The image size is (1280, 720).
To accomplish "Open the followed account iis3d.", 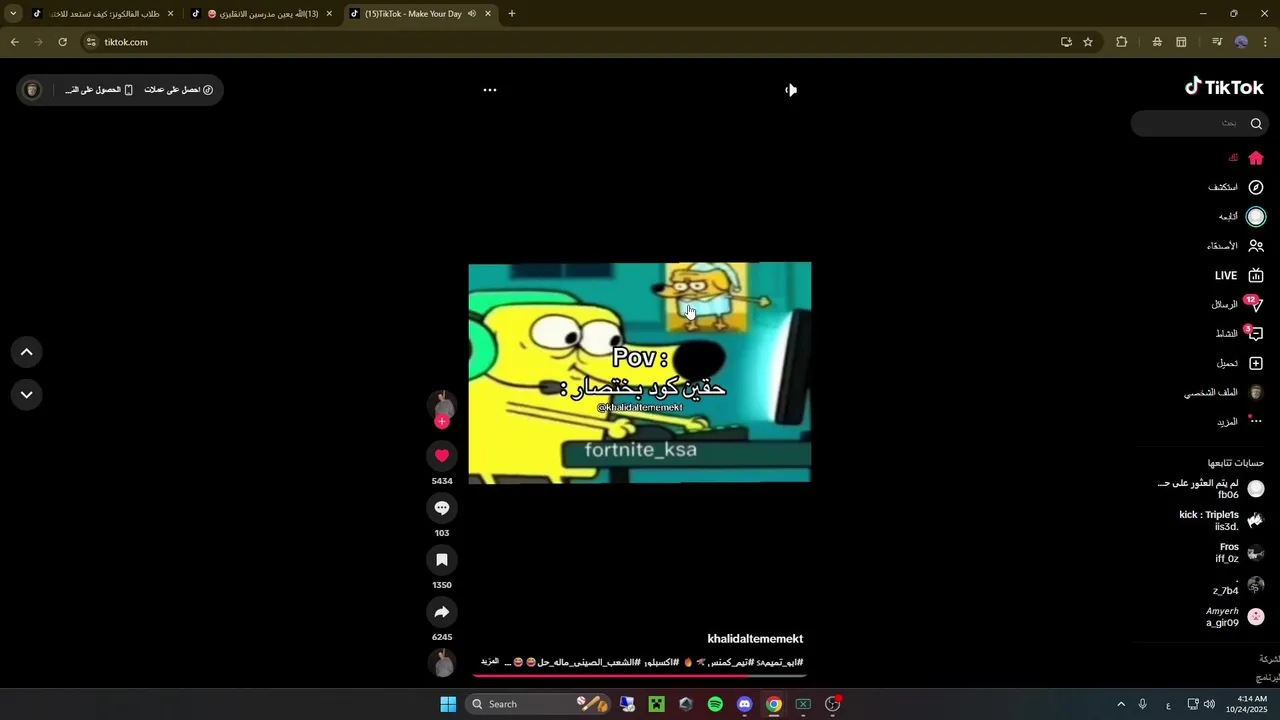I will [x=1221, y=521].
